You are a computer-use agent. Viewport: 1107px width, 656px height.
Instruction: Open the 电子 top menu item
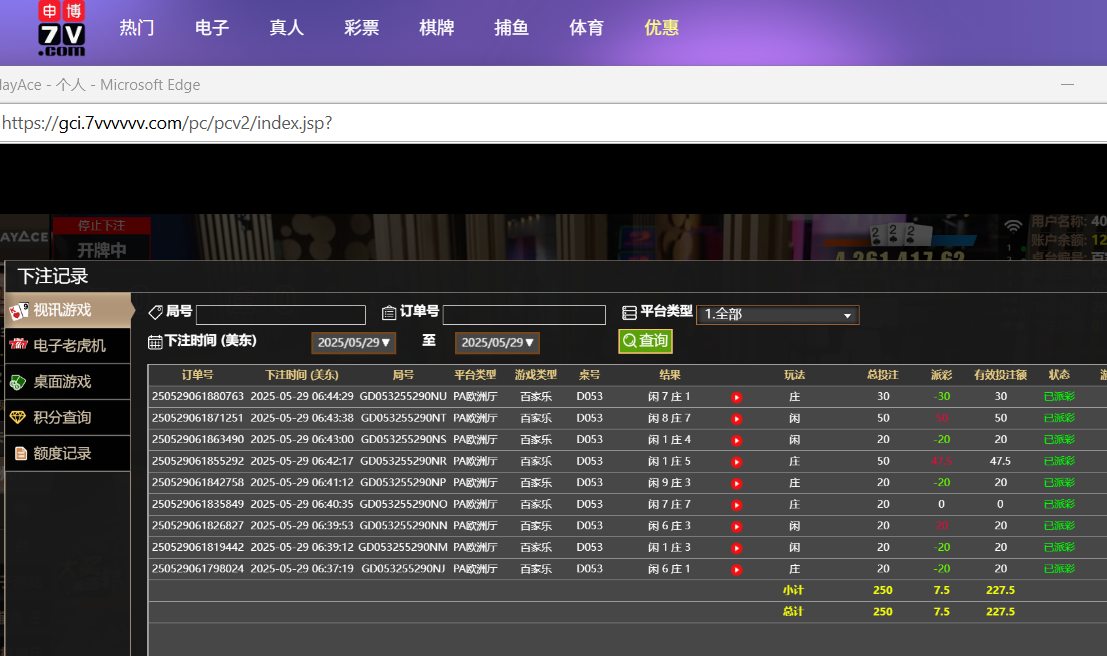coord(212,28)
